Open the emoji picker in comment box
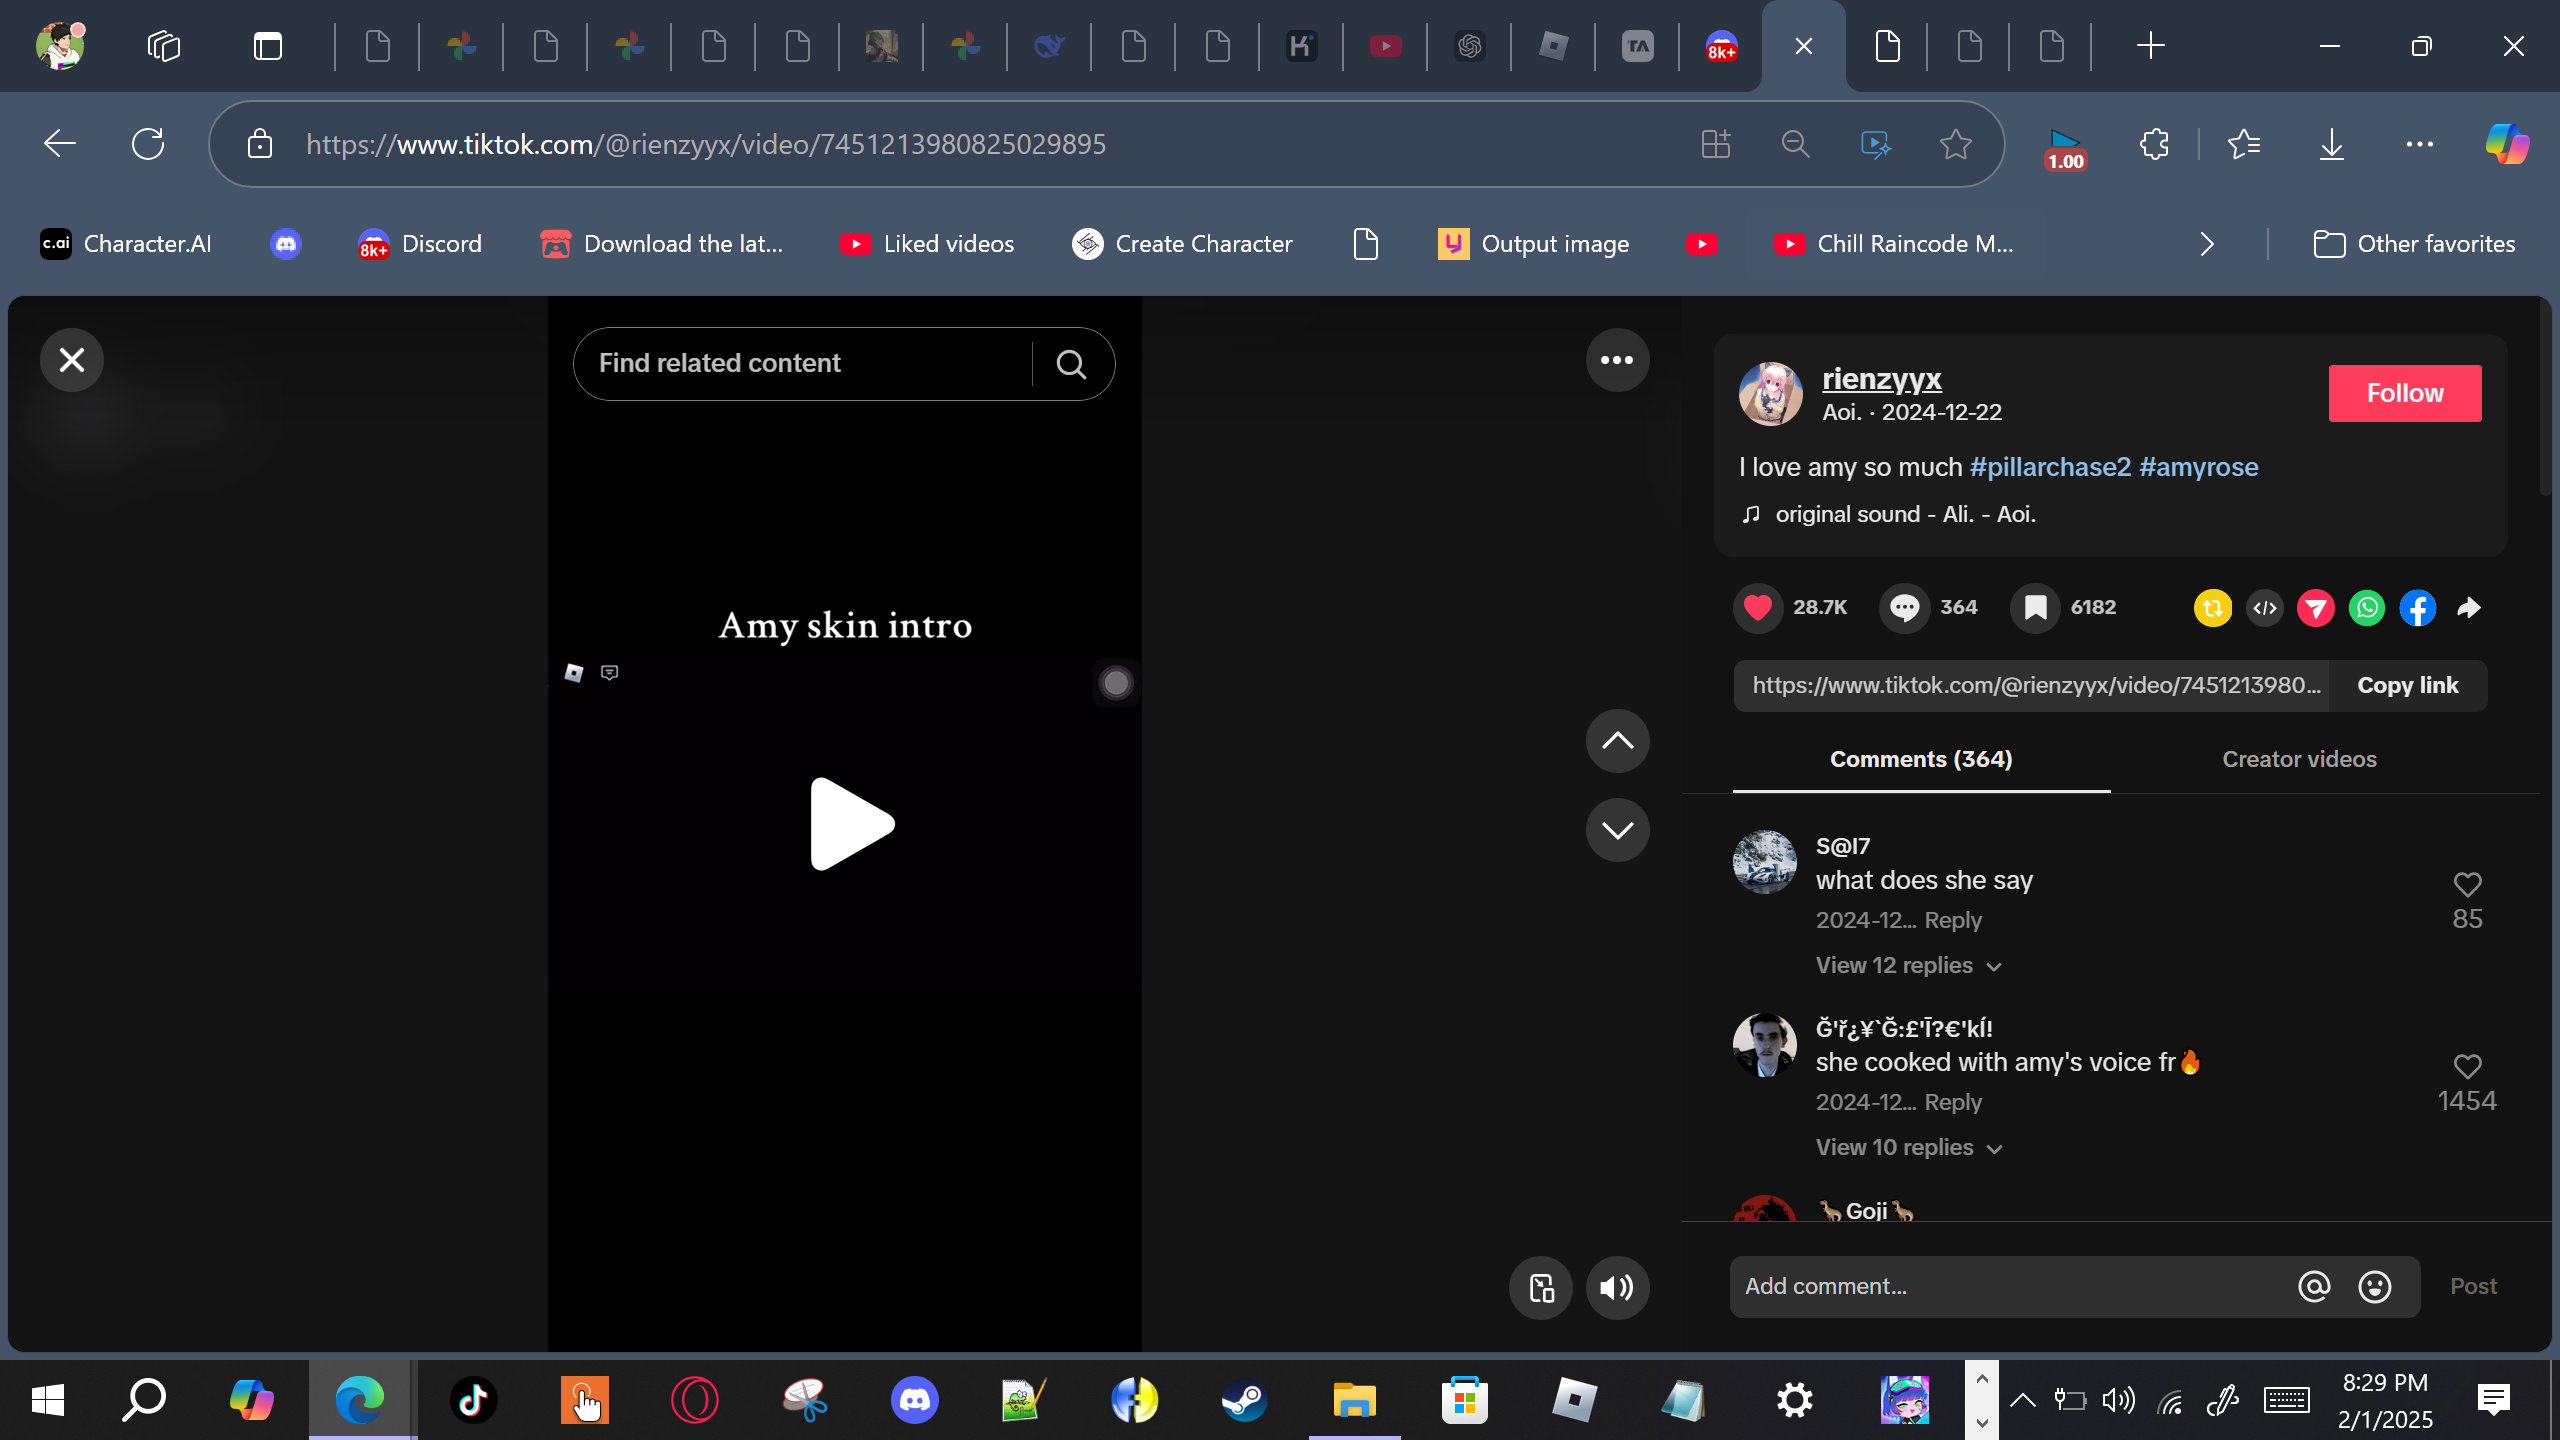This screenshot has height=1440, width=2560. (2374, 1286)
